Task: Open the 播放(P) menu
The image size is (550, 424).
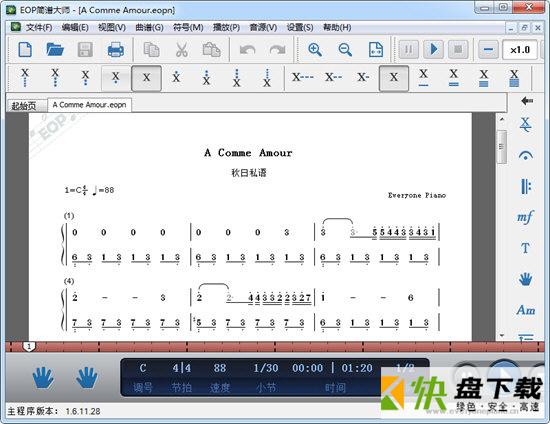Action: pyautogui.click(x=227, y=27)
